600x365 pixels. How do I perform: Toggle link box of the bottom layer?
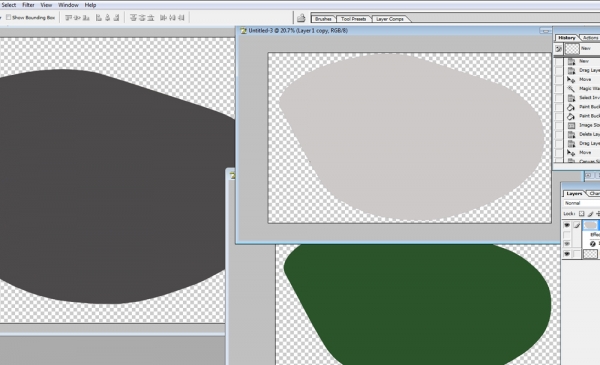click(x=577, y=254)
